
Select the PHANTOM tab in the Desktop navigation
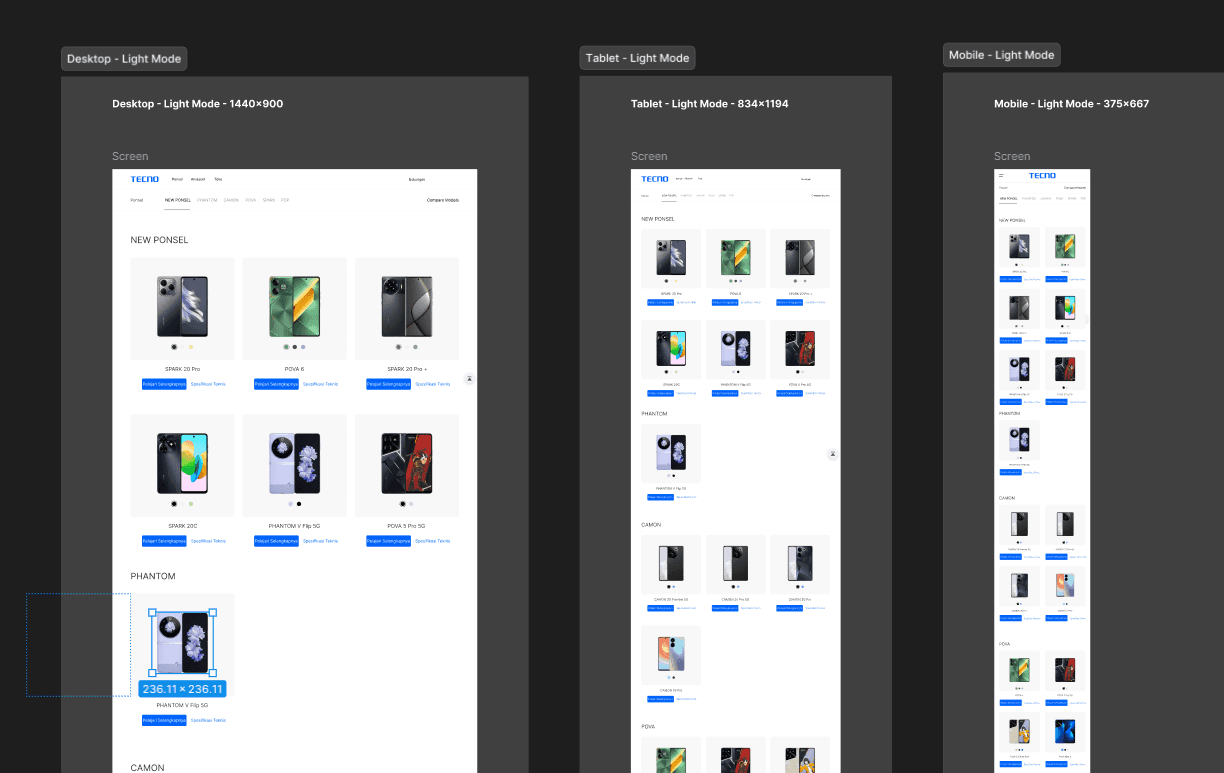[x=207, y=200]
